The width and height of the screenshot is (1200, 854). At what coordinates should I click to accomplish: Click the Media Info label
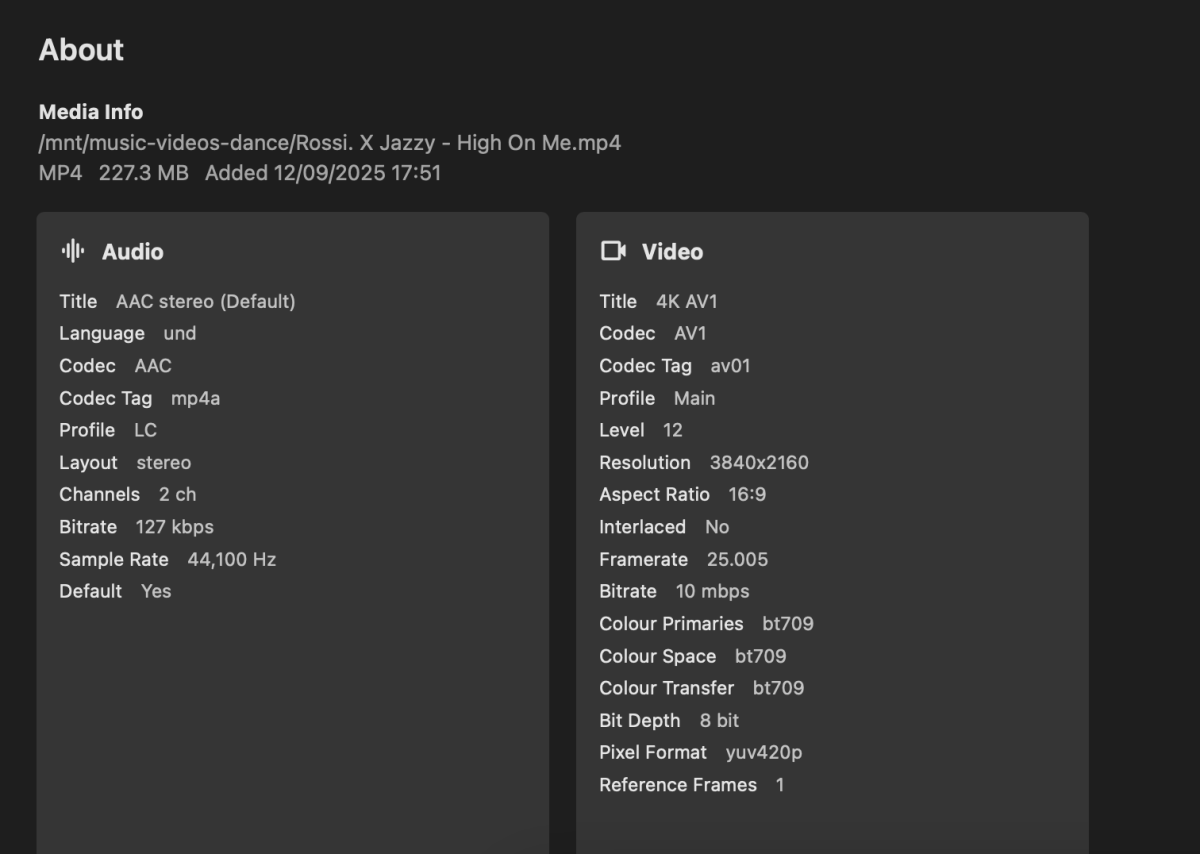point(91,112)
